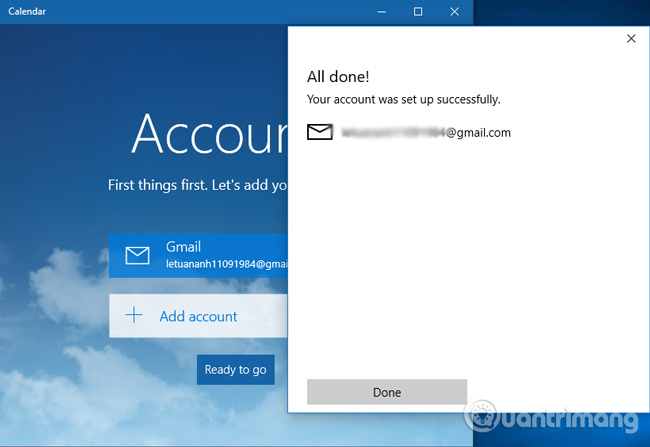Minimize the Calendar window

[381, 12]
